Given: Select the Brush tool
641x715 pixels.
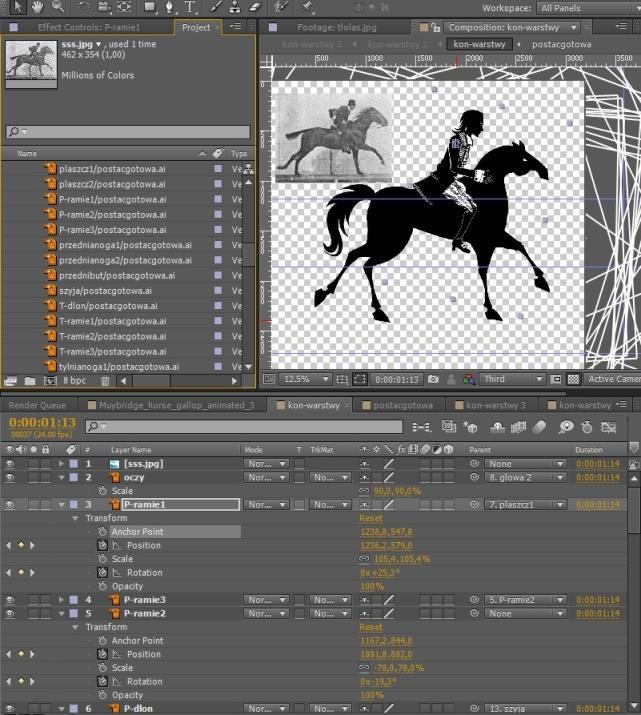Looking at the screenshot, I should click(216, 7).
